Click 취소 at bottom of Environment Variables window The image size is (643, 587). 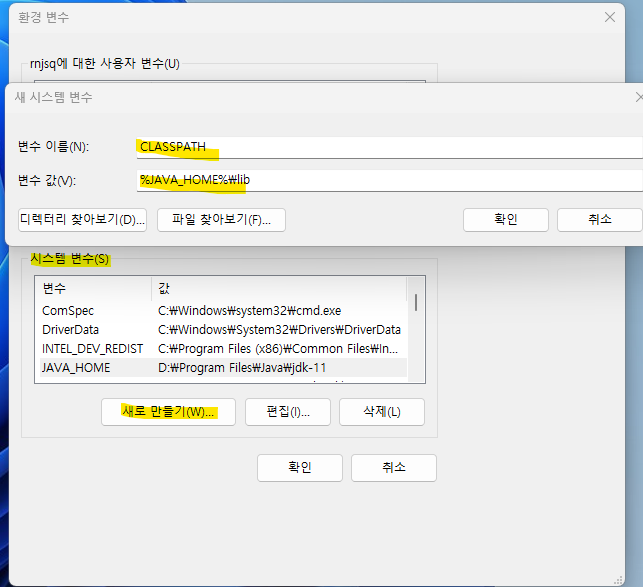coord(394,468)
